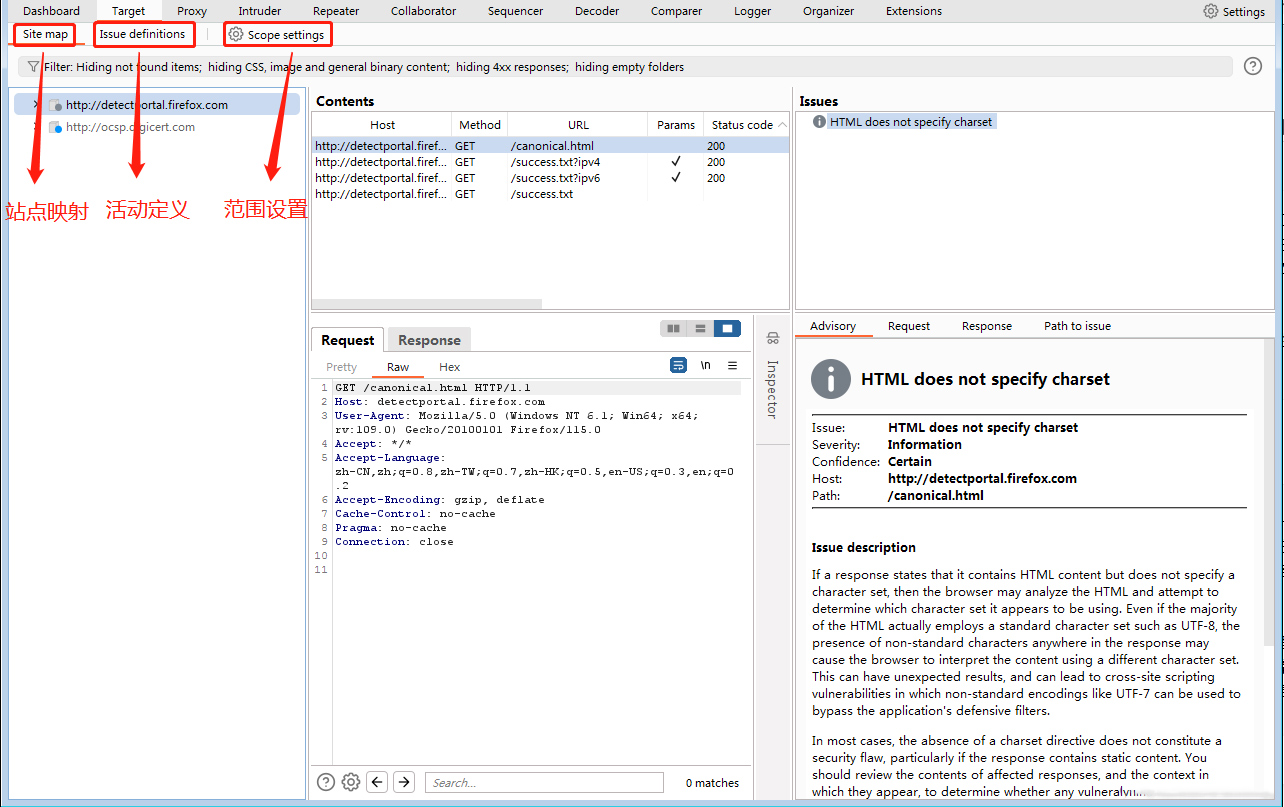Switch to the Proxy tab
This screenshot has height=807, width=1284.
[192, 11]
